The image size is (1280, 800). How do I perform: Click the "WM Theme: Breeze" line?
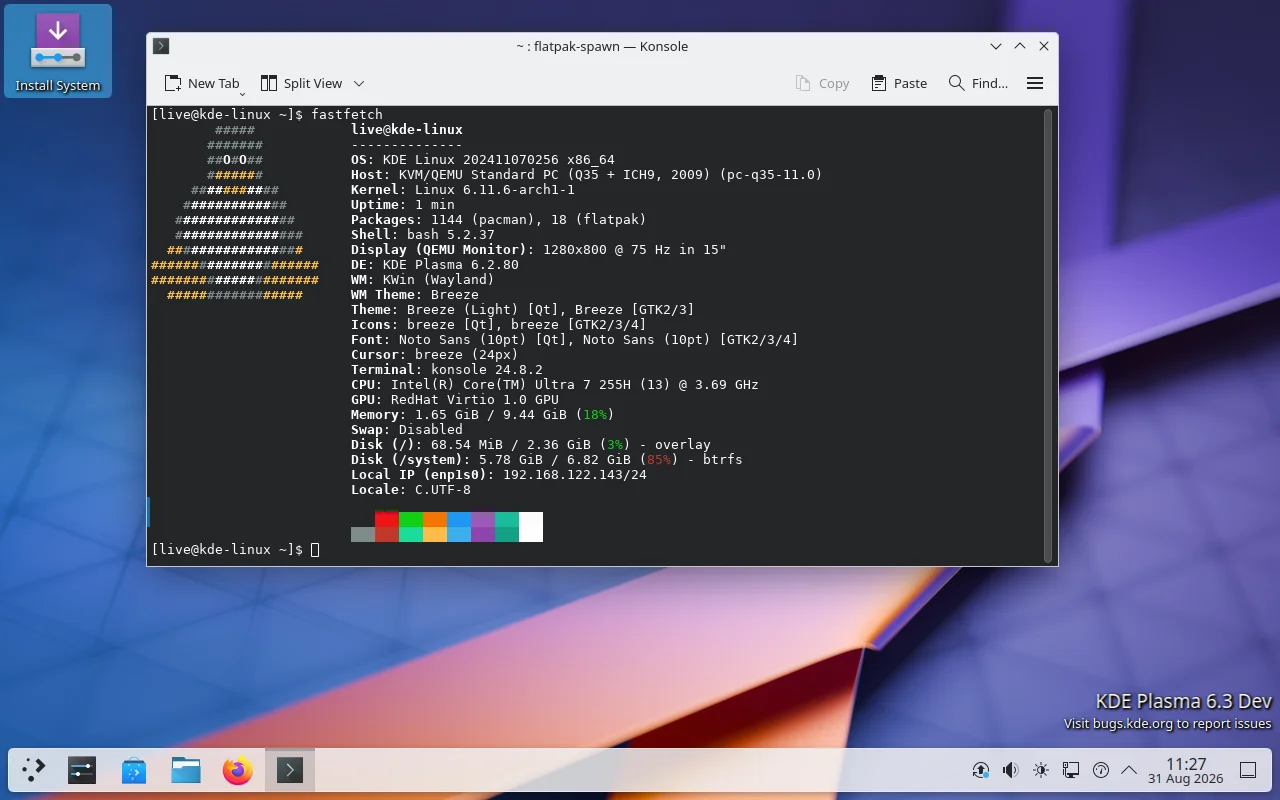(x=415, y=295)
